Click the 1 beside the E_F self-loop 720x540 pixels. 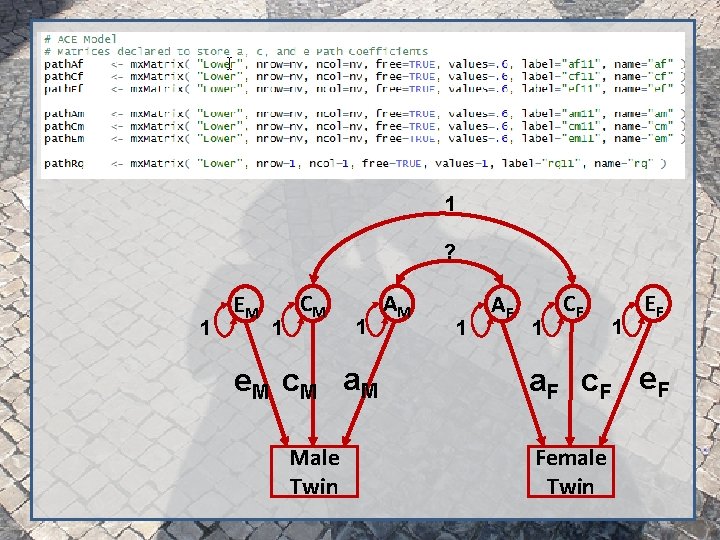(x=617, y=327)
